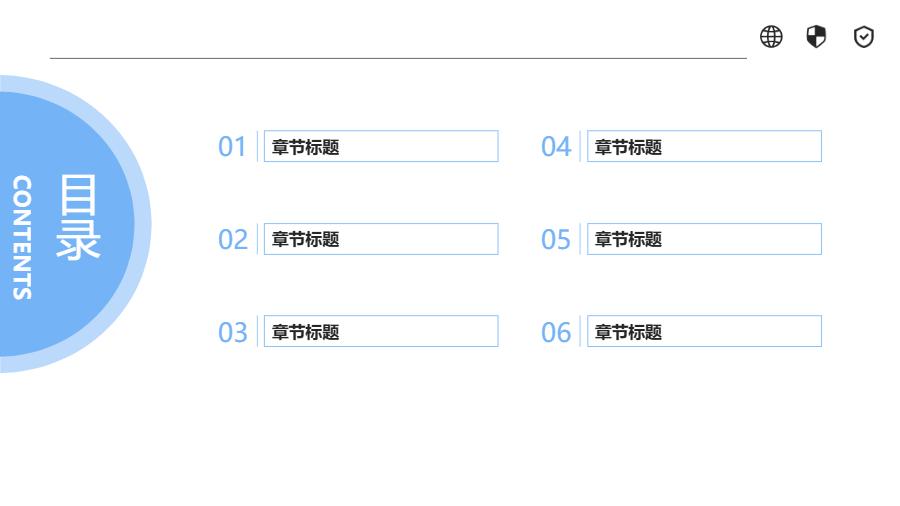The width and height of the screenshot is (900, 506).
Task: Click the number 06 label
Action: [555, 333]
